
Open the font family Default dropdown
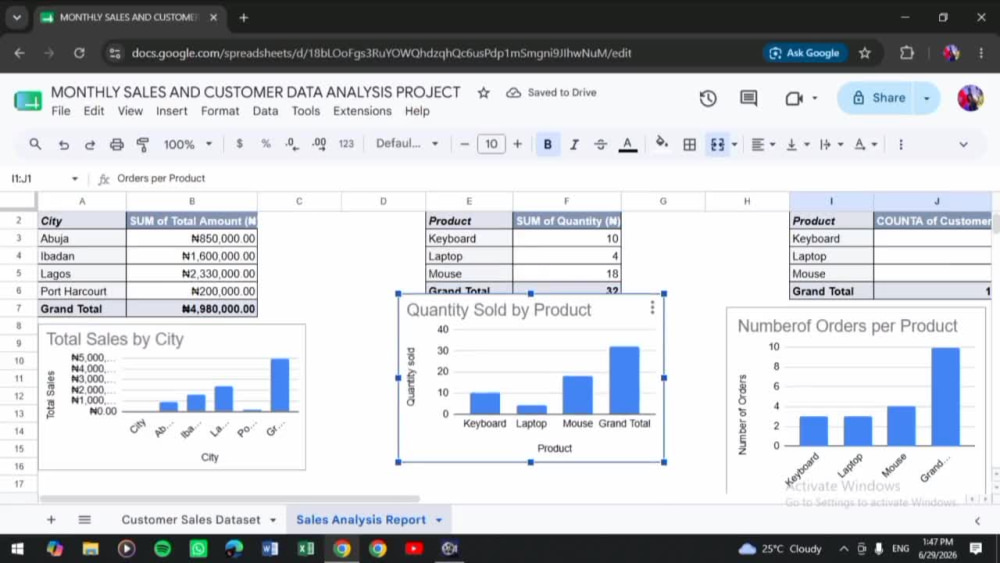point(407,143)
